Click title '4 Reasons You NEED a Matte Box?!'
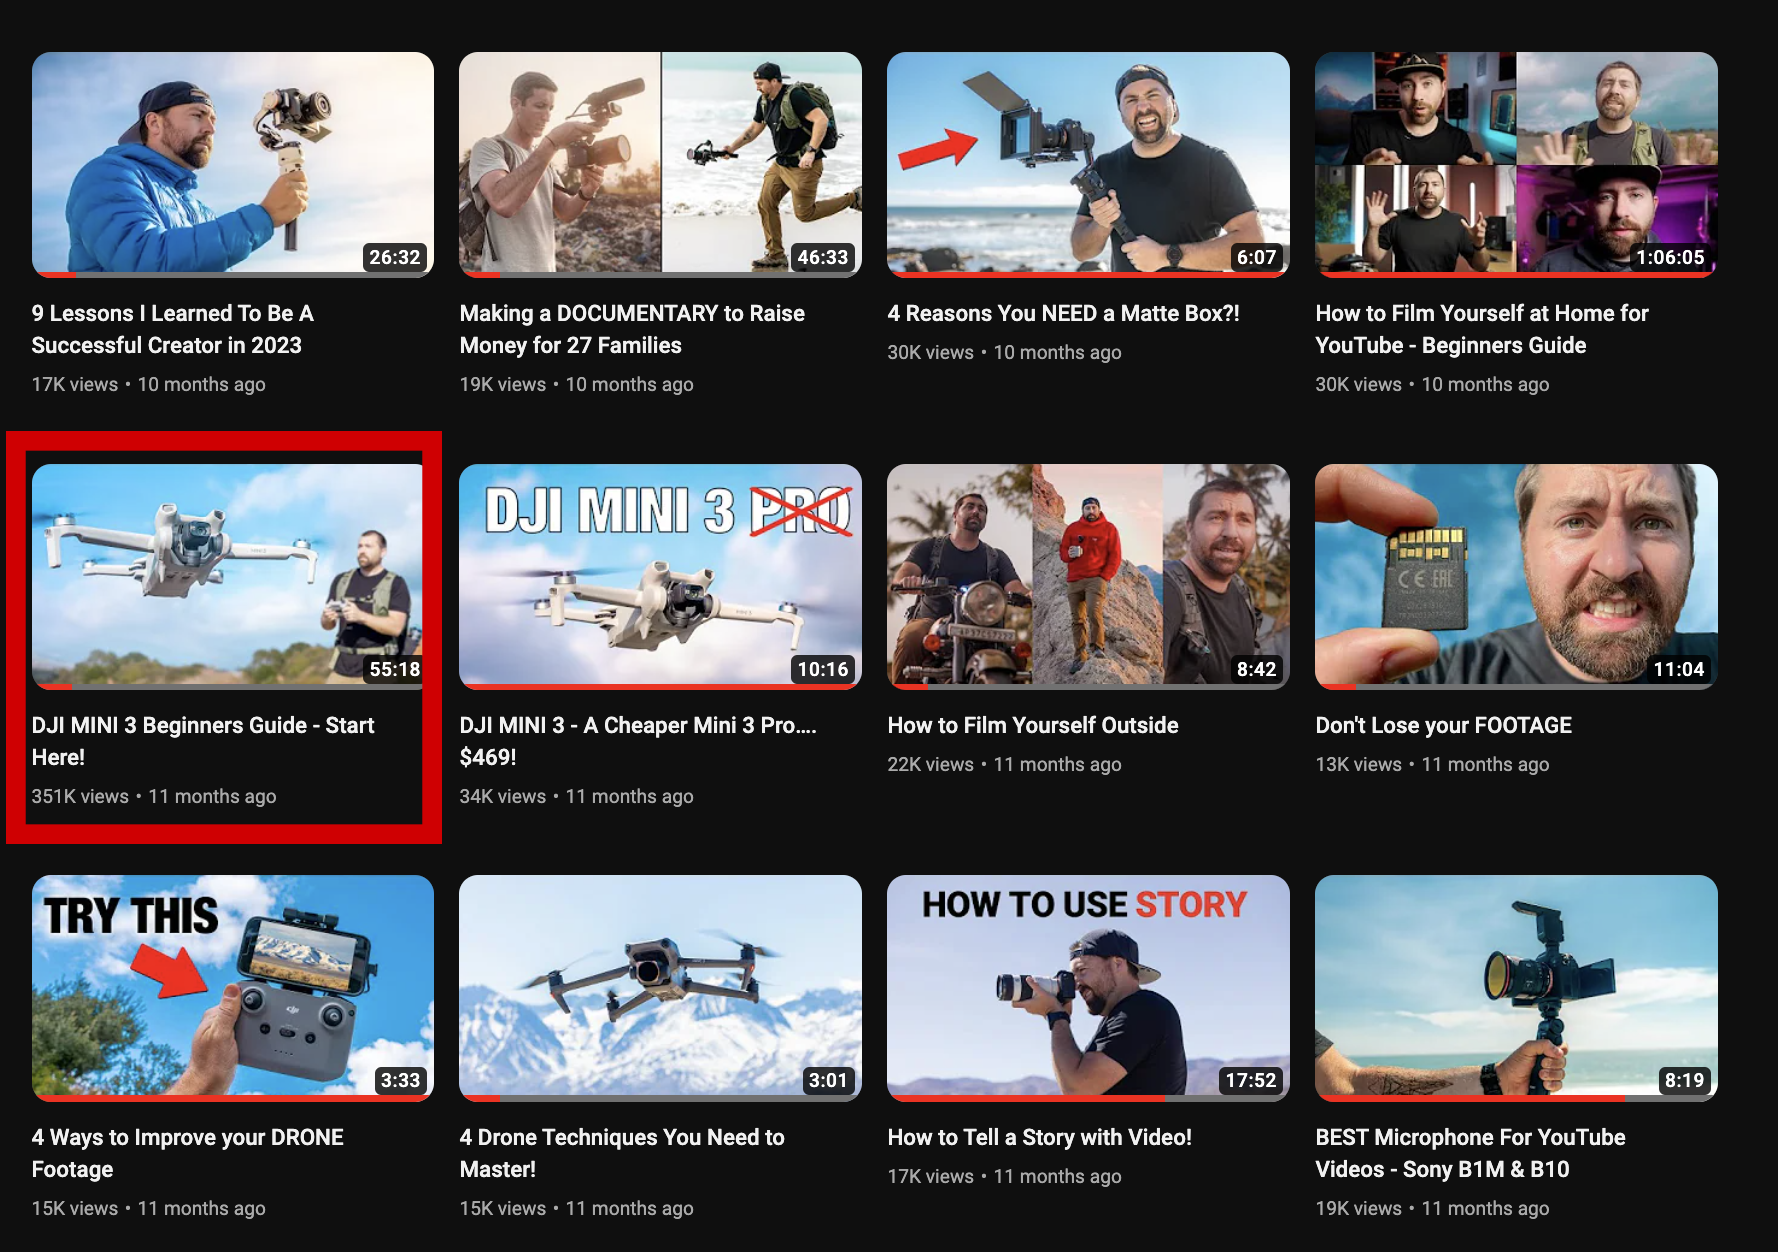Viewport: 1778px width, 1252px height. pos(1064,313)
